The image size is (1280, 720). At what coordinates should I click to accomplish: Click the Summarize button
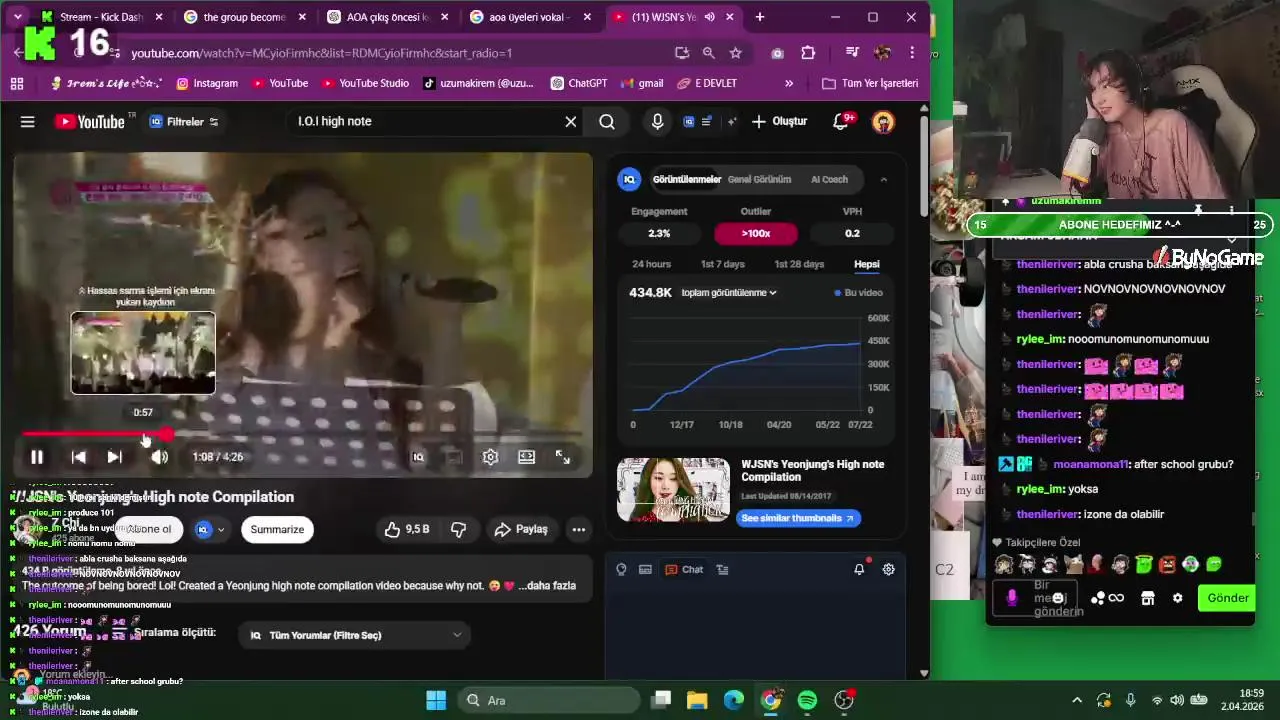pos(277,529)
